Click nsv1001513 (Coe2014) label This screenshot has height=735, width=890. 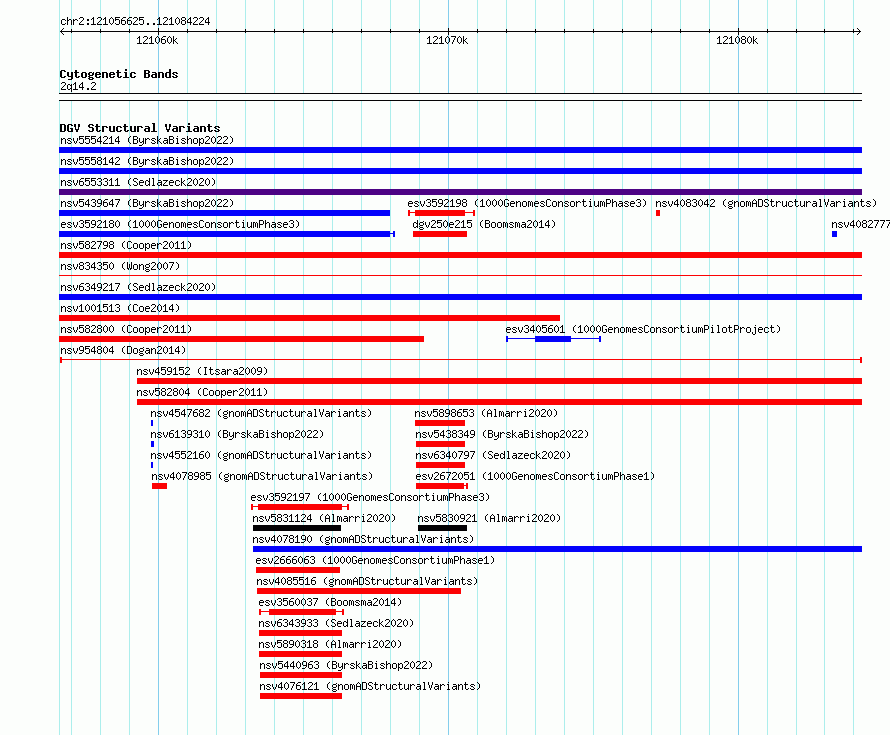point(120,308)
